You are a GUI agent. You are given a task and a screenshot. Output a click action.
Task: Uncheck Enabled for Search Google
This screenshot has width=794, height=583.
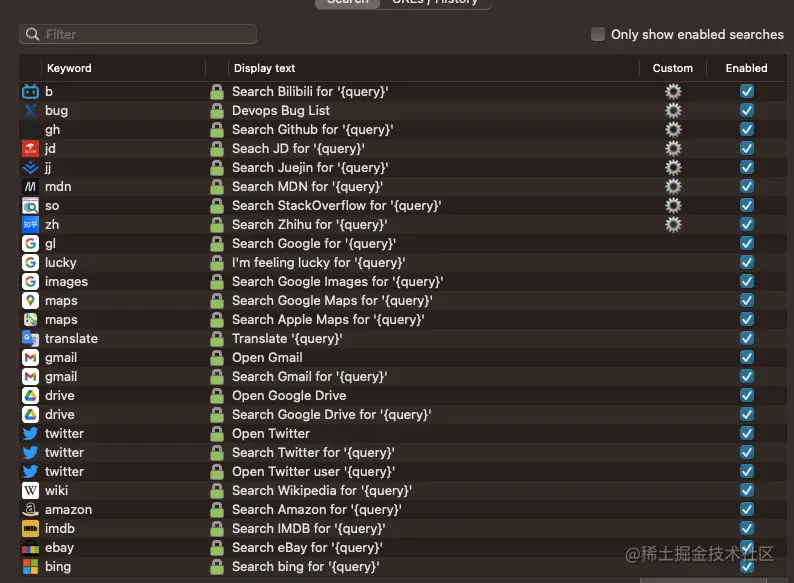tap(747, 244)
